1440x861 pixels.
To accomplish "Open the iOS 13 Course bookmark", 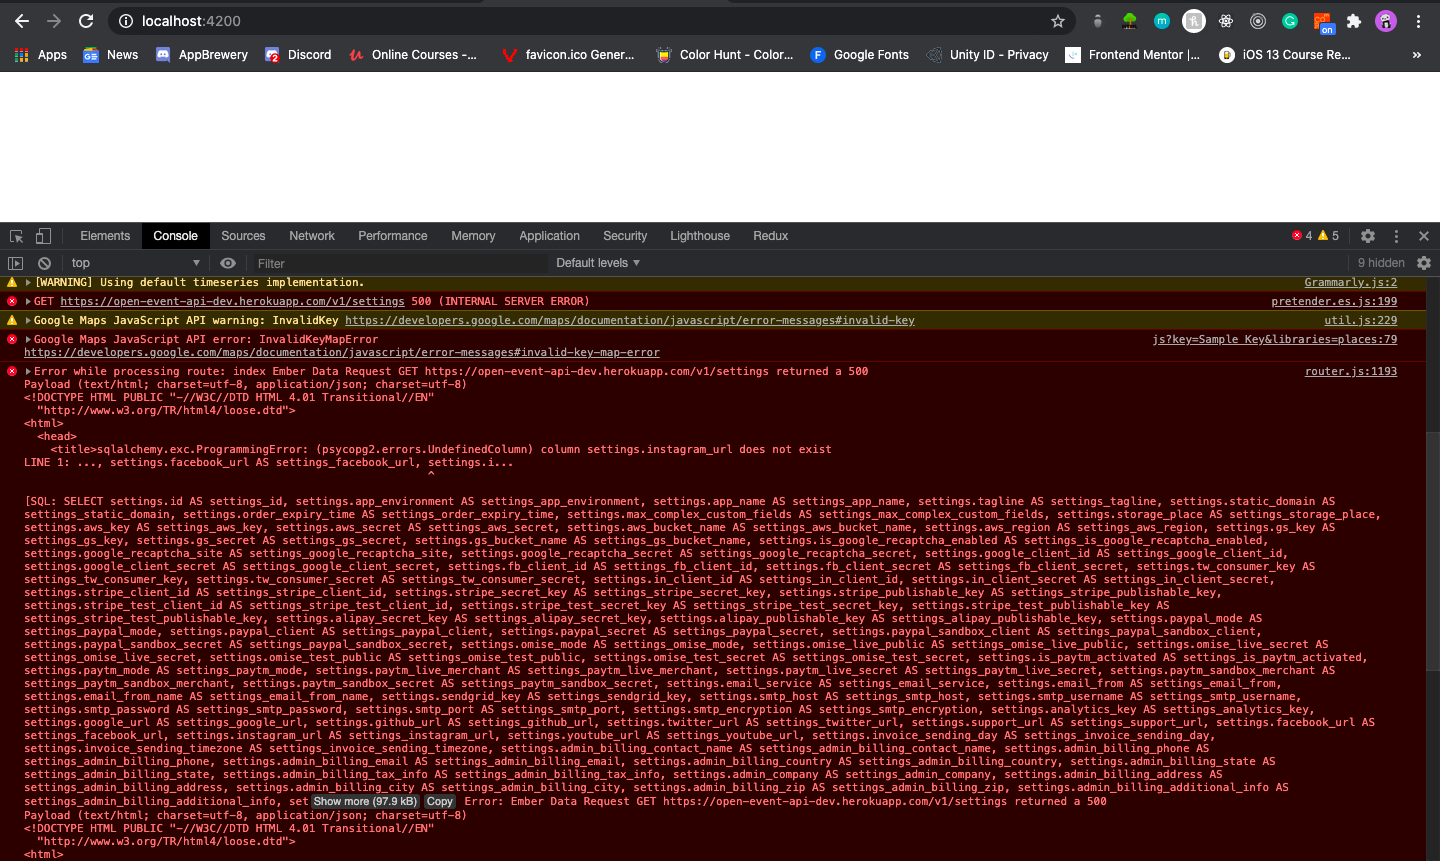I will tap(1285, 55).
